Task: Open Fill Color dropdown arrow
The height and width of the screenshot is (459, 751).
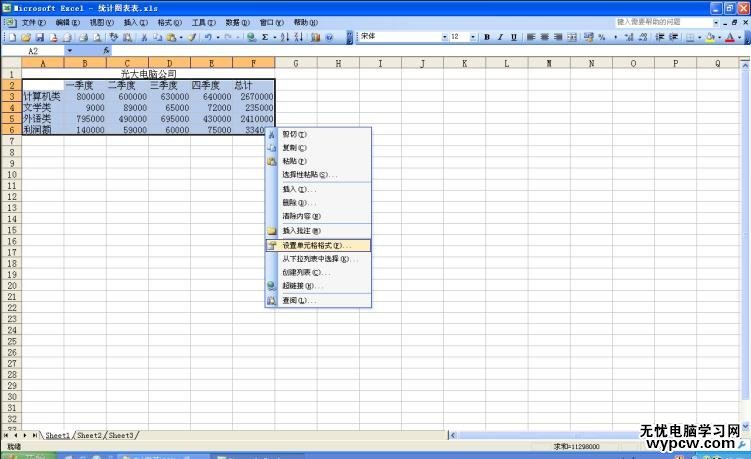Action: coord(719,37)
